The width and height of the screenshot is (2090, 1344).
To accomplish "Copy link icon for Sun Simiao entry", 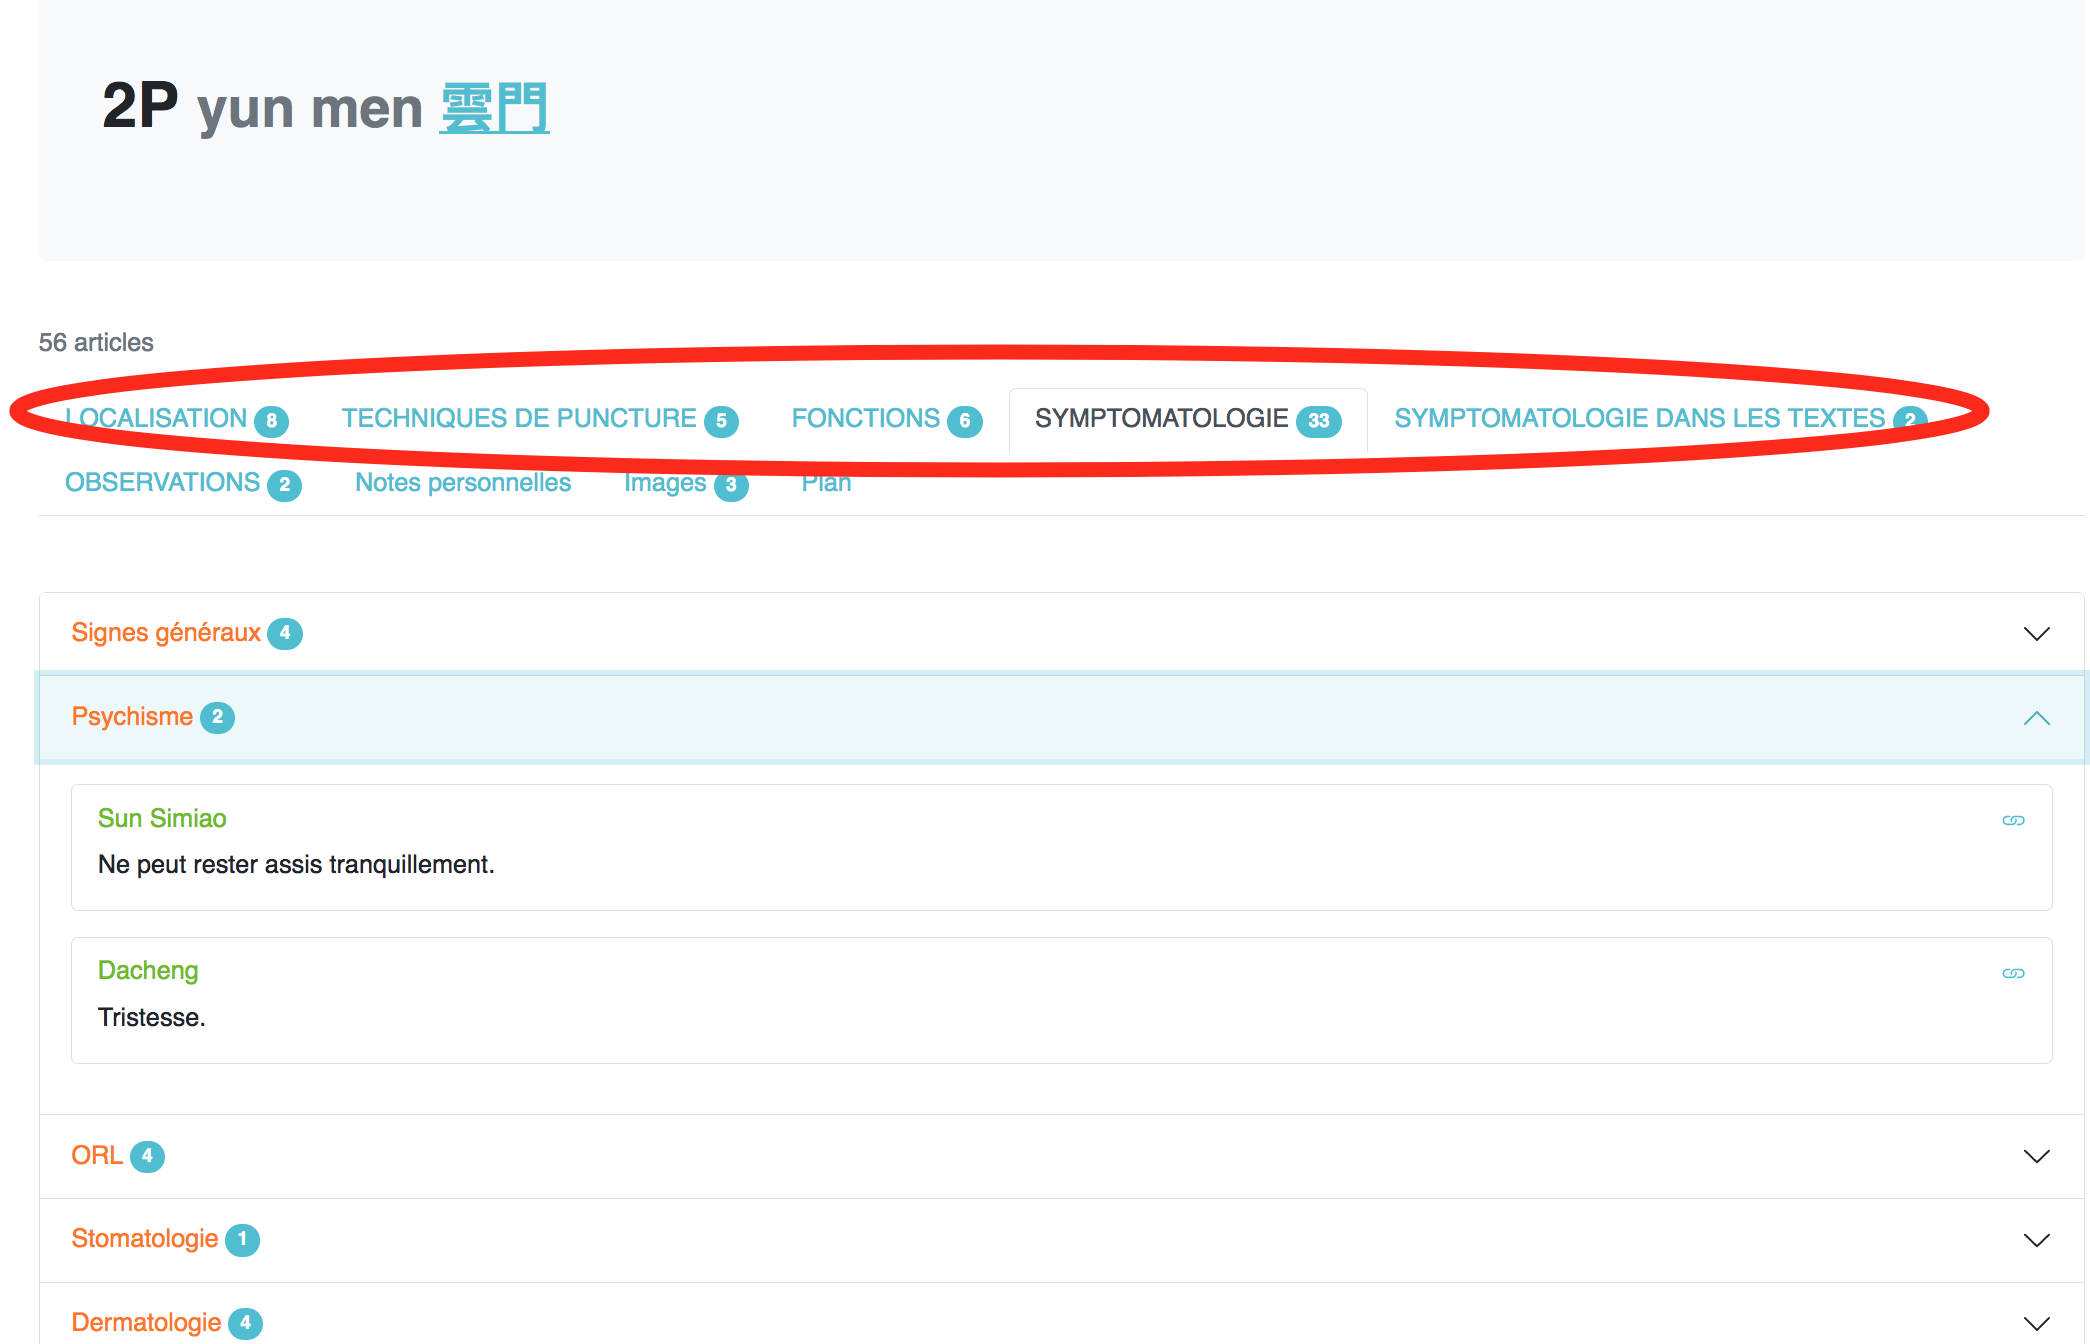I will pos(2013,820).
